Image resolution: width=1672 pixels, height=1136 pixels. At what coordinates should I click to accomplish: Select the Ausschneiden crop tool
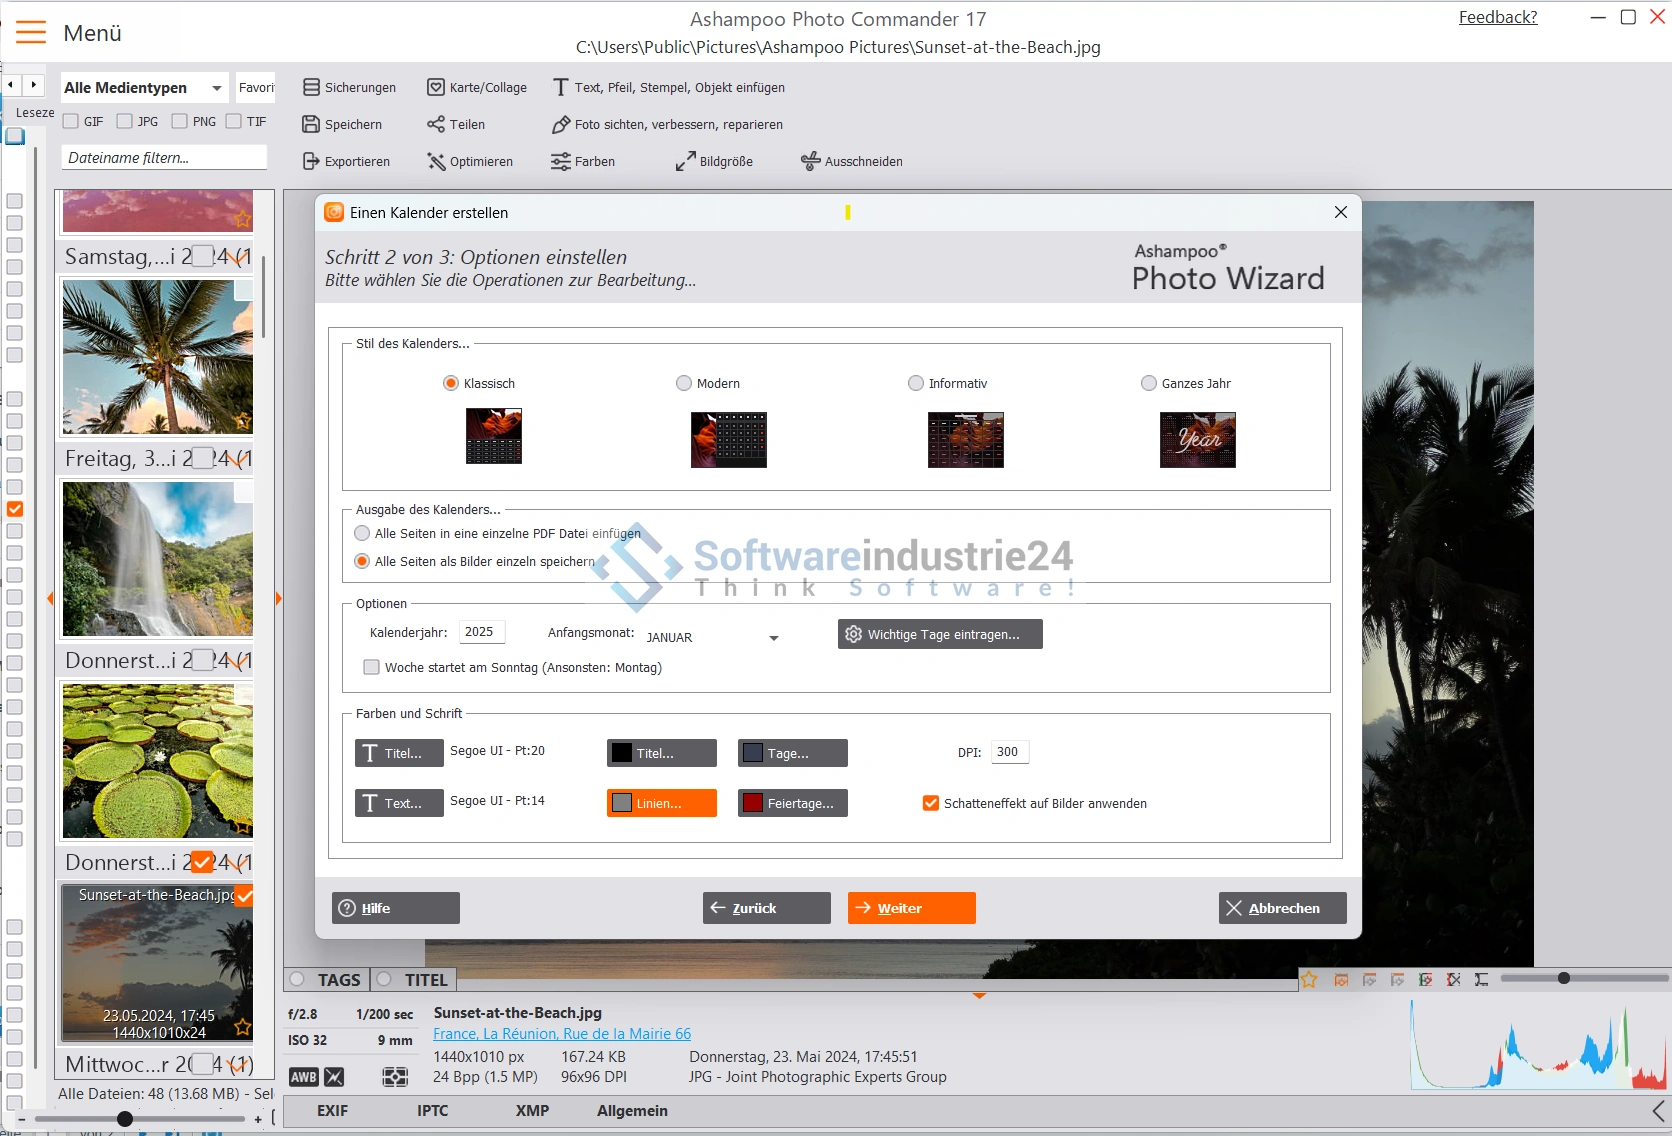[x=811, y=162]
